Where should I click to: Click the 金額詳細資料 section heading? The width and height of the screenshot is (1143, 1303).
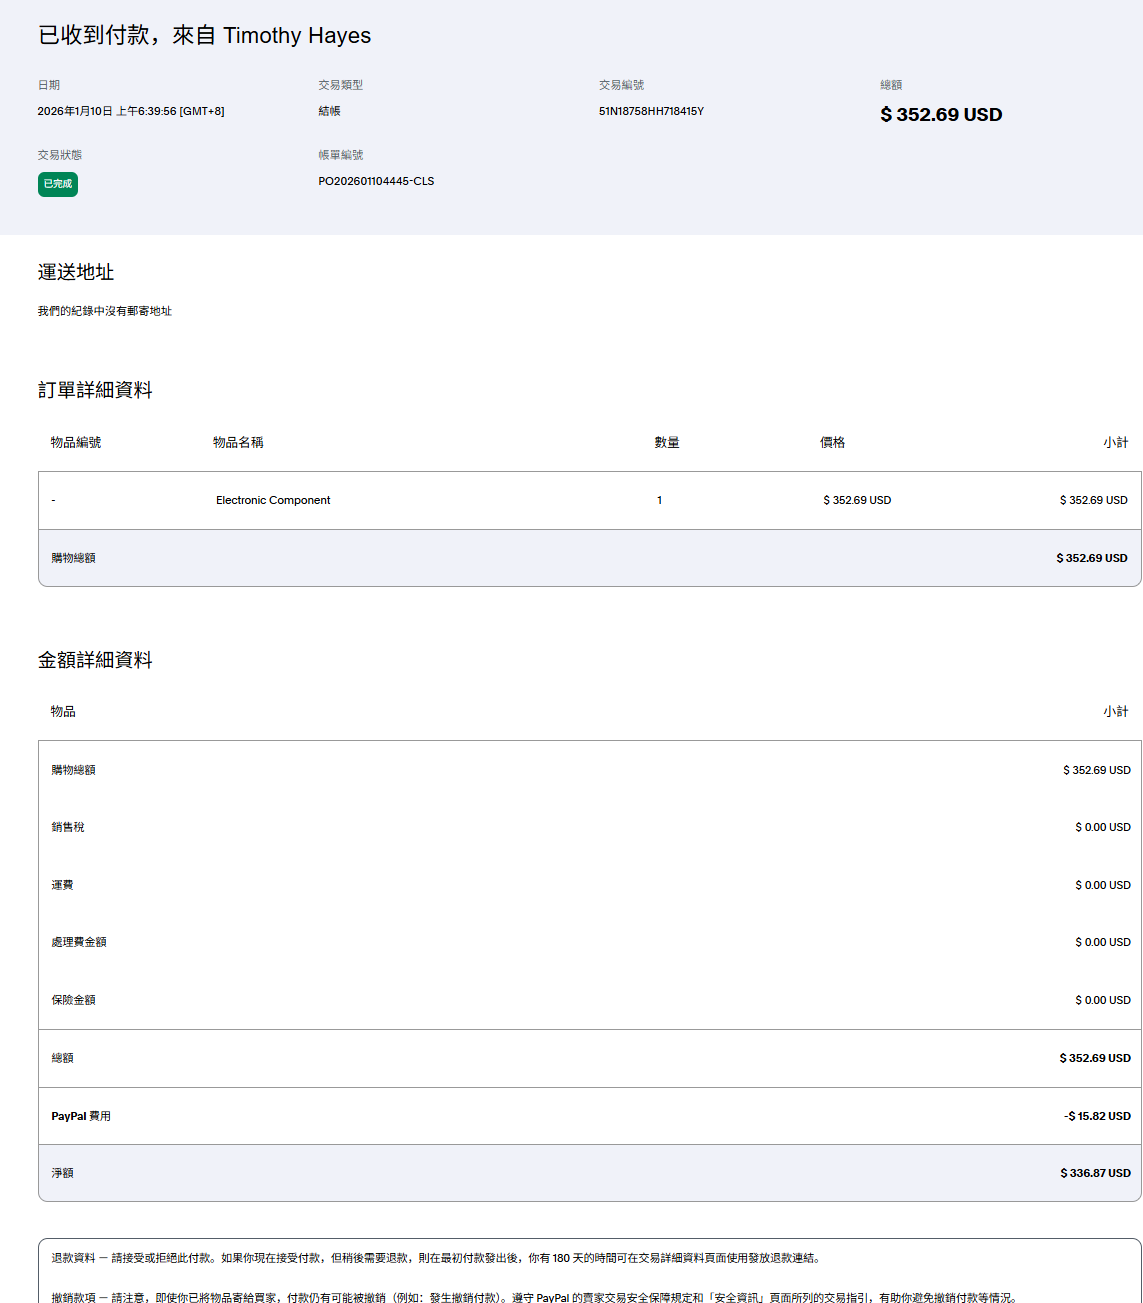[x=95, y=660]
